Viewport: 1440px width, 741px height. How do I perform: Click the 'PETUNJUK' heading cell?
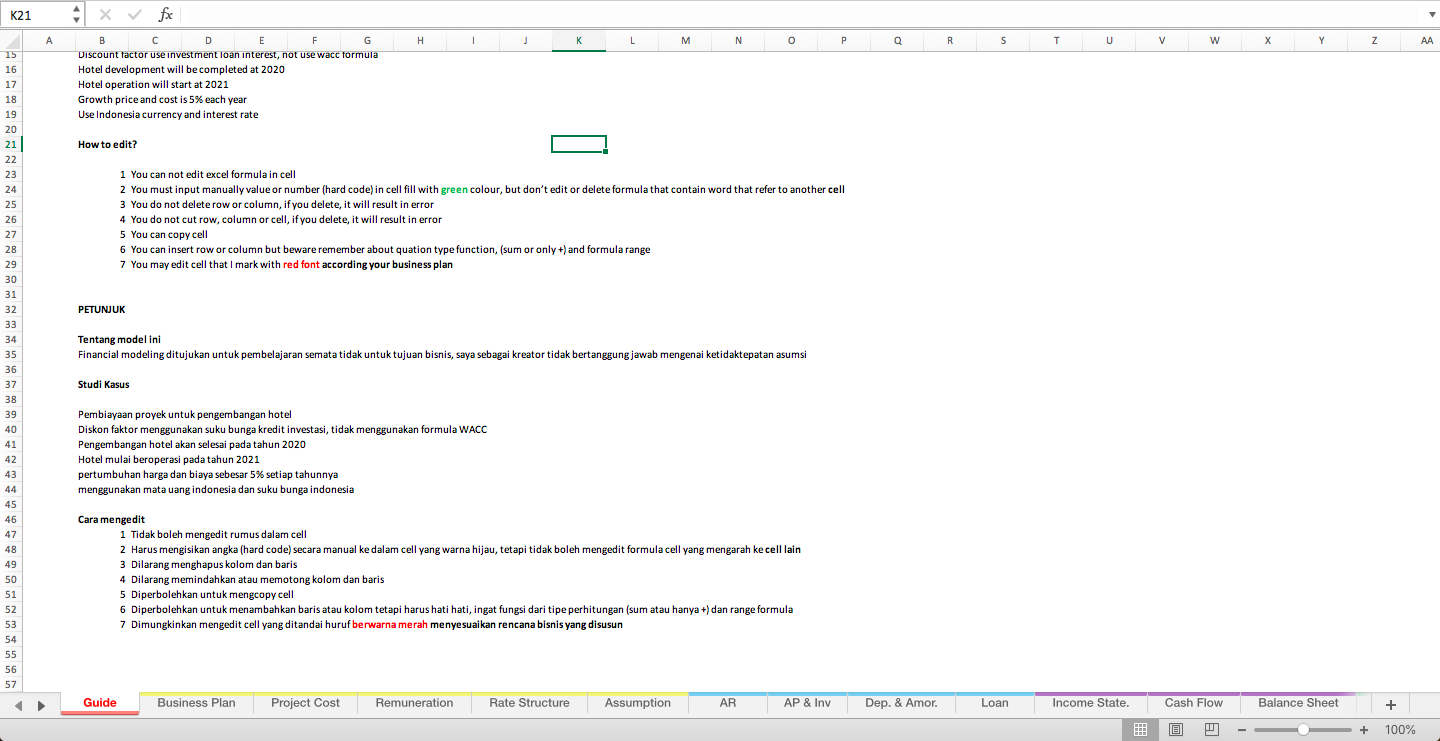[x=101, y=309]
